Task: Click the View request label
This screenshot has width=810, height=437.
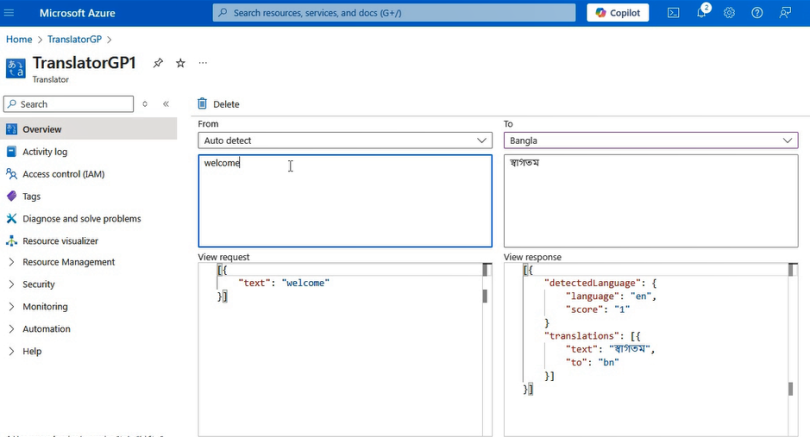Action: (x=224, y=257)
